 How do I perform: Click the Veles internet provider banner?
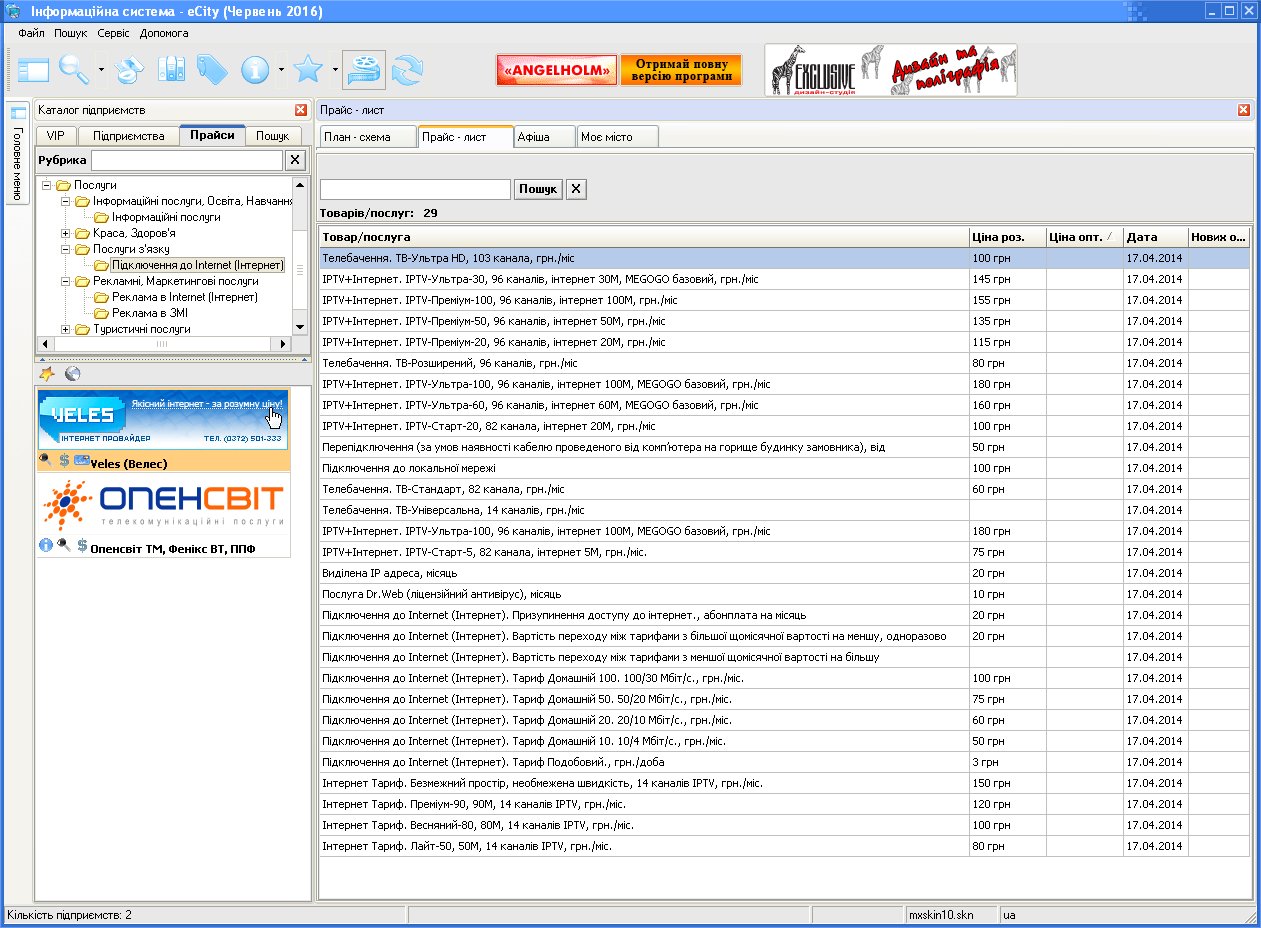pos(163,420)
